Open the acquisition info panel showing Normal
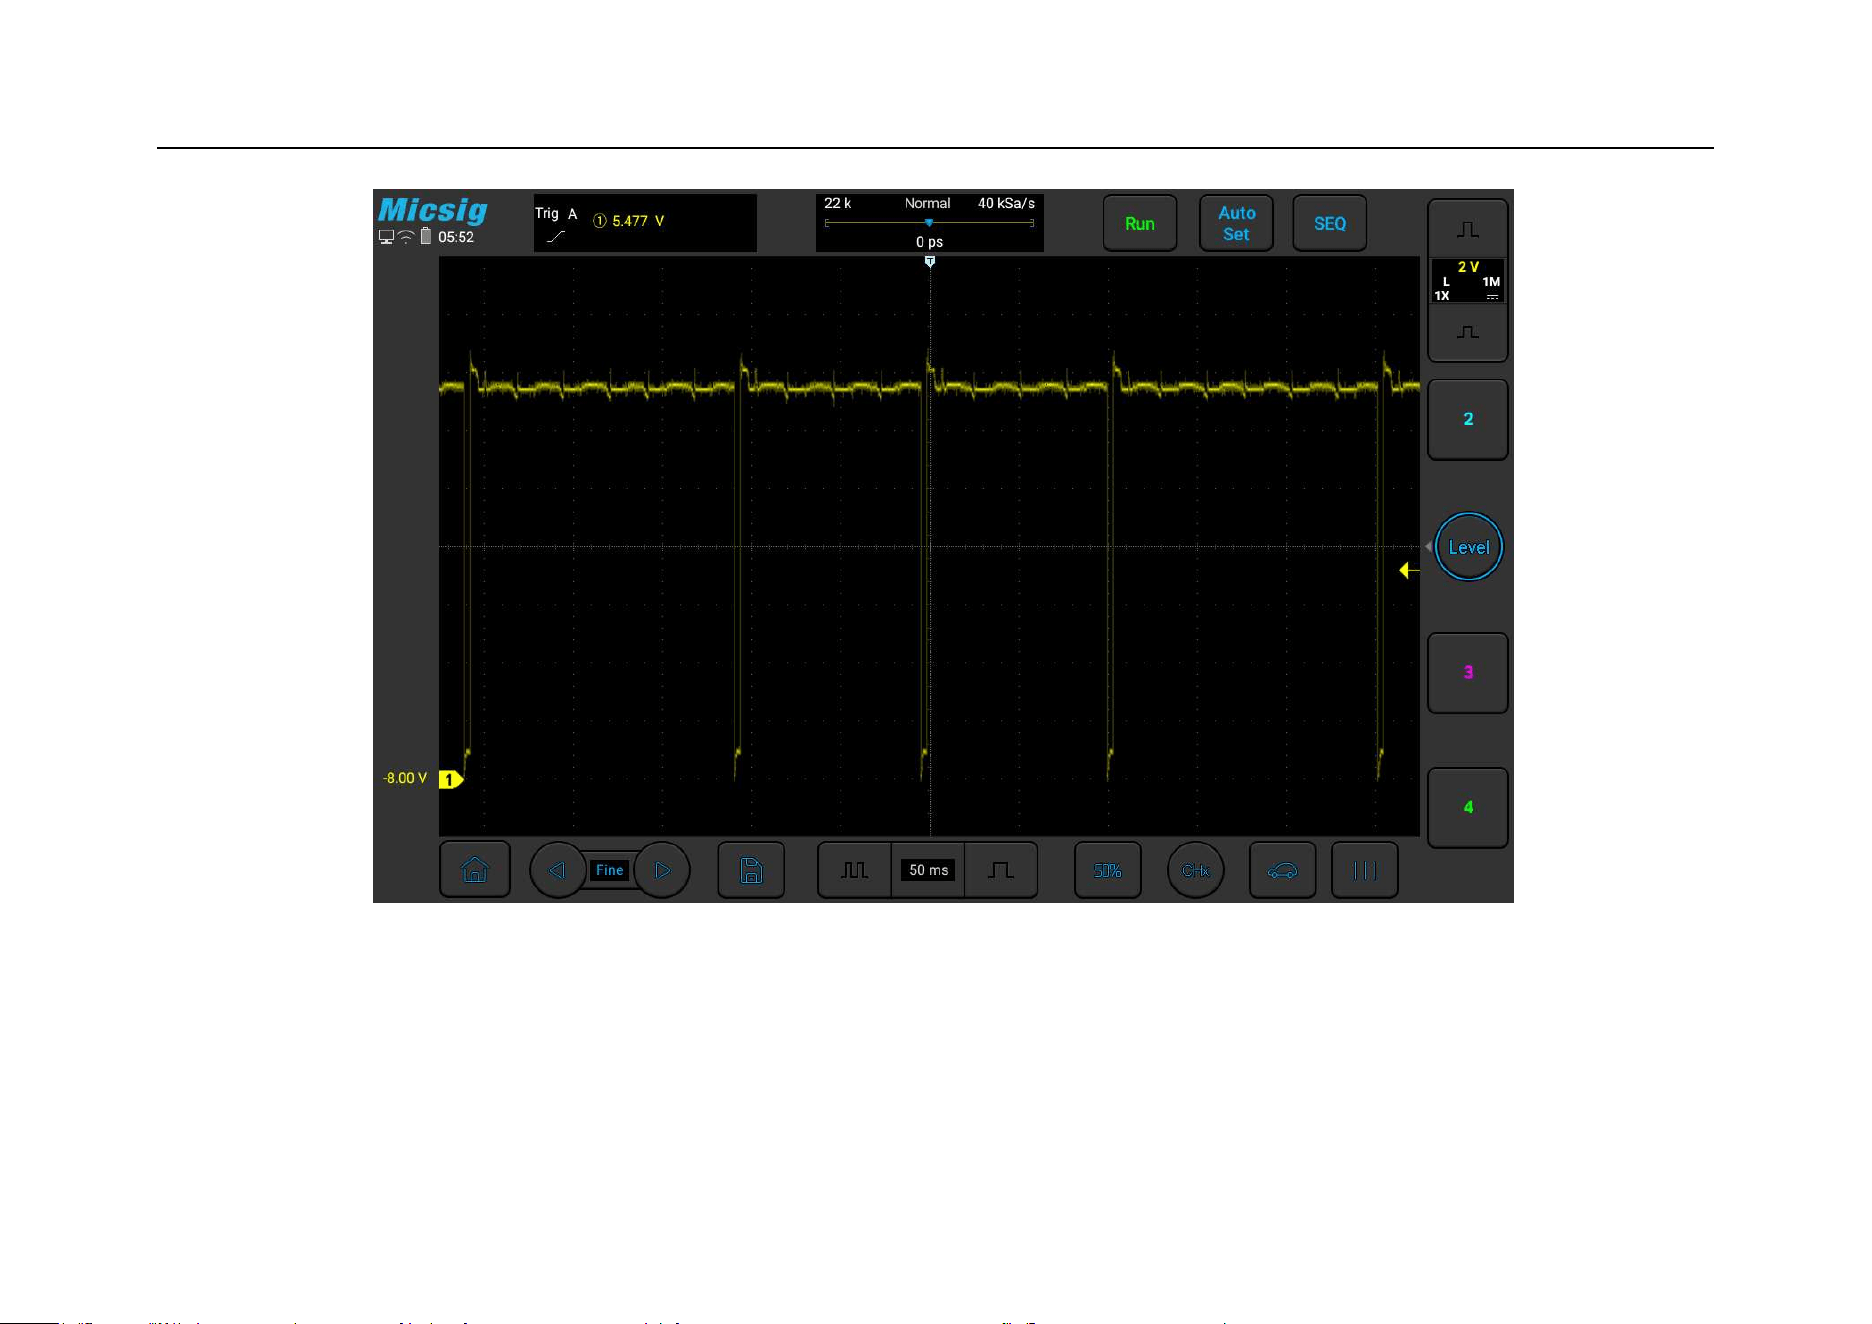Screen dimensions: 1872x1324 (x=930, y=223)
